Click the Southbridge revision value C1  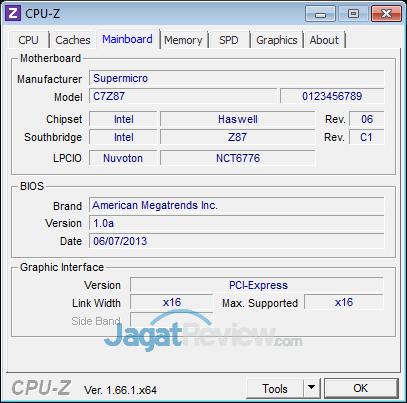coord(367,137)
